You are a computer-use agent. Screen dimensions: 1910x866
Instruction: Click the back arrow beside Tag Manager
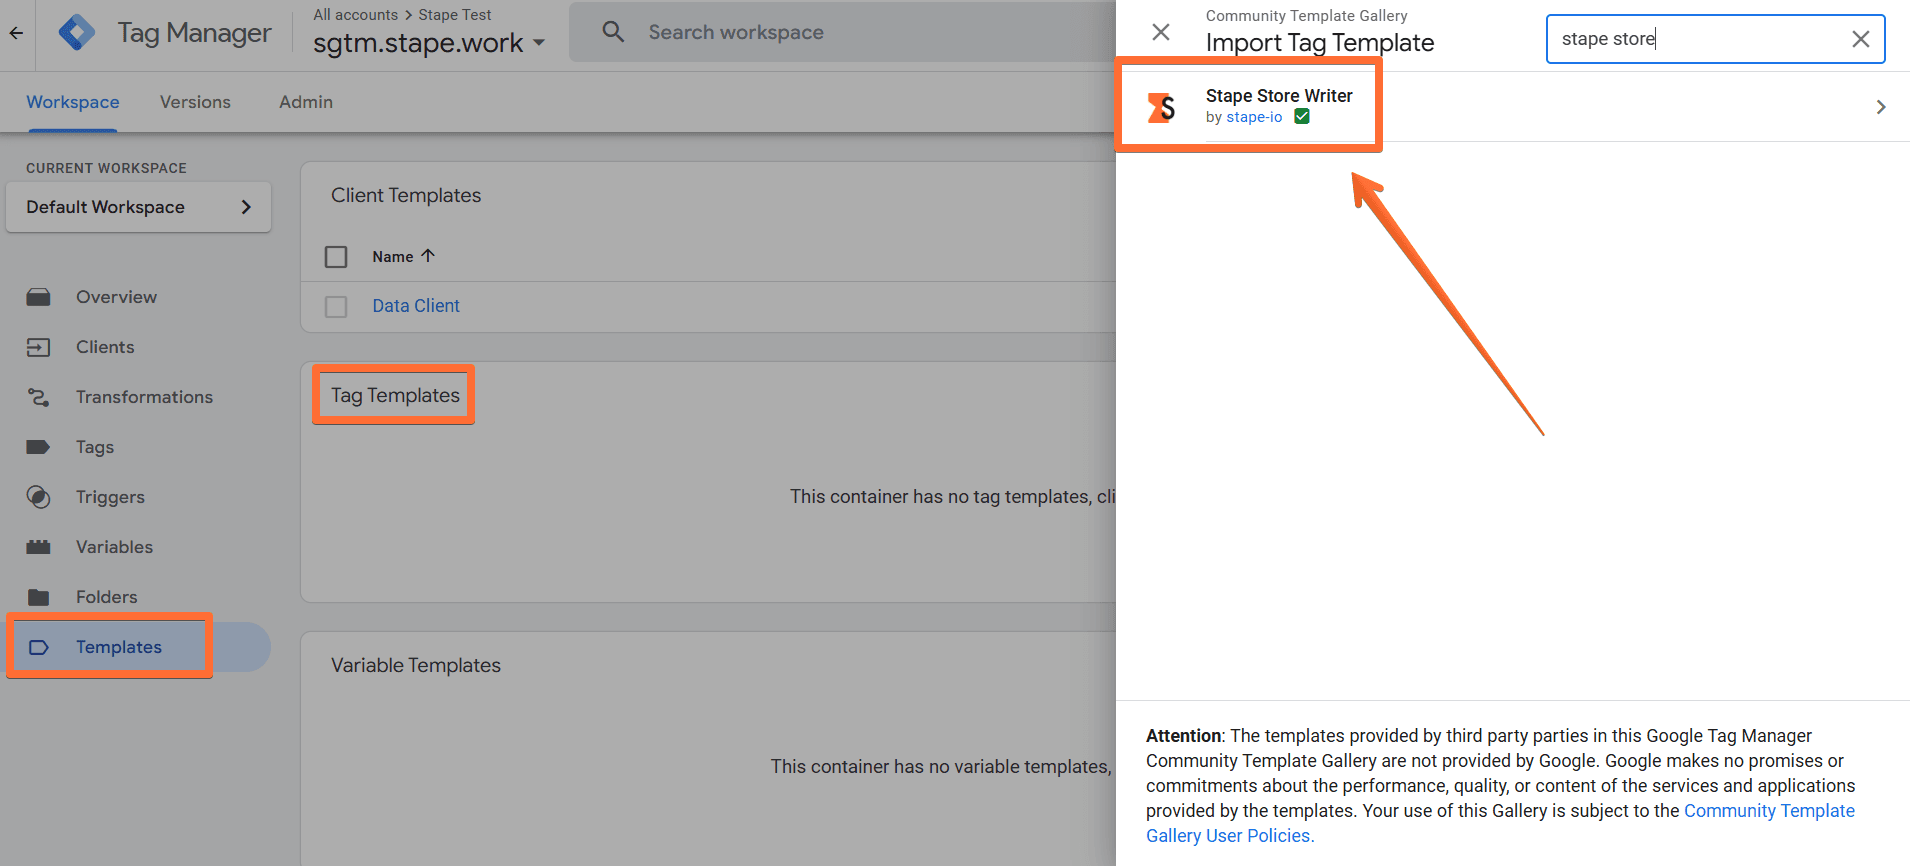tap(16, 33)
